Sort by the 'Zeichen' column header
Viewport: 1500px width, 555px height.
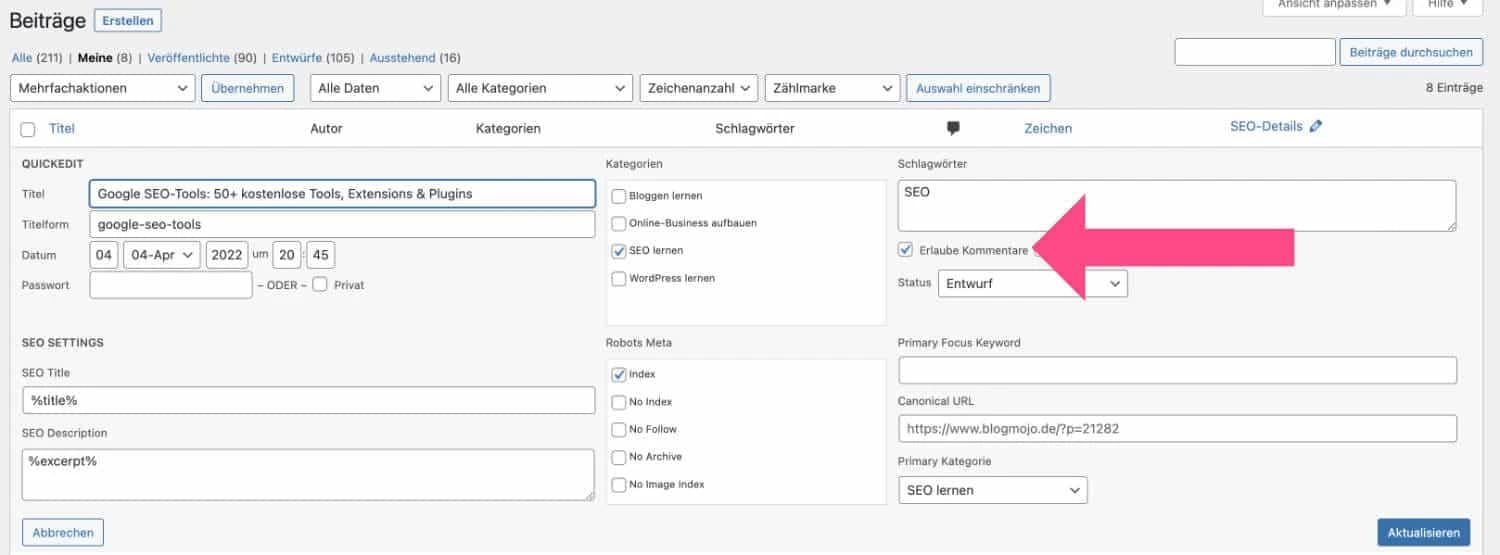pyautogui.click(x=1048, y=128)
